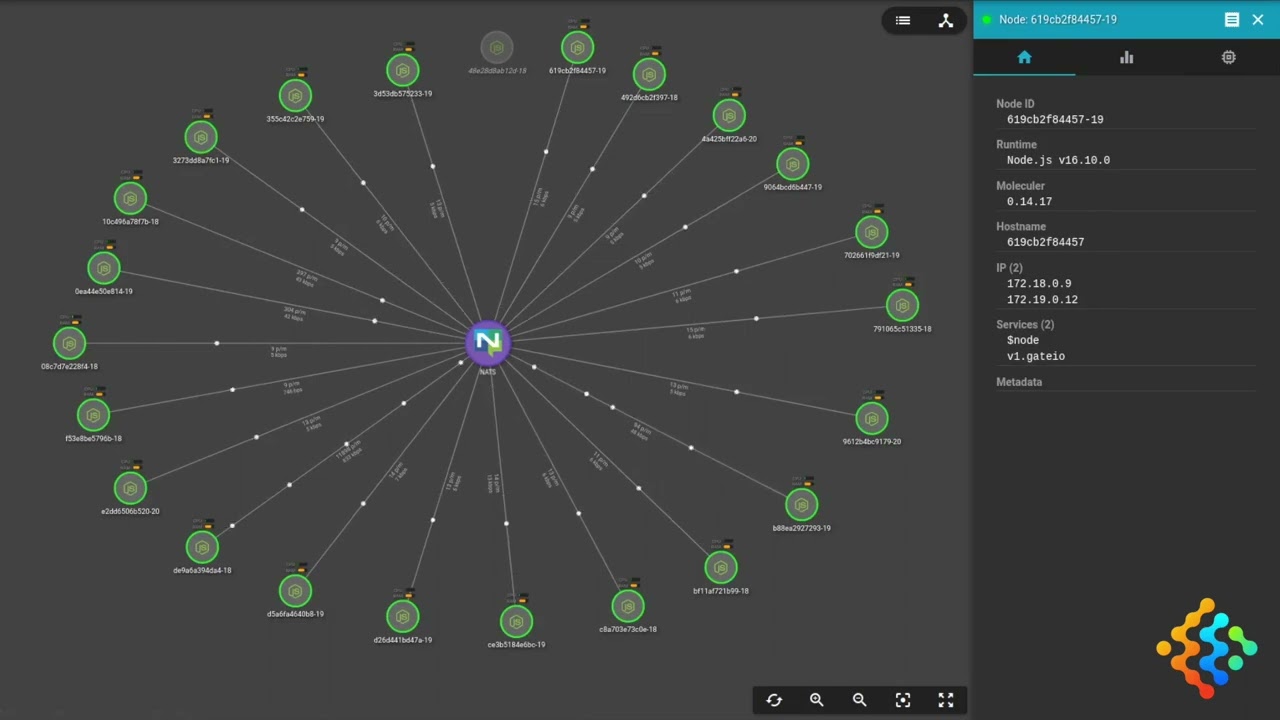
Task: Select node 08c7d7e228f4-18
Action: (69, 343)
